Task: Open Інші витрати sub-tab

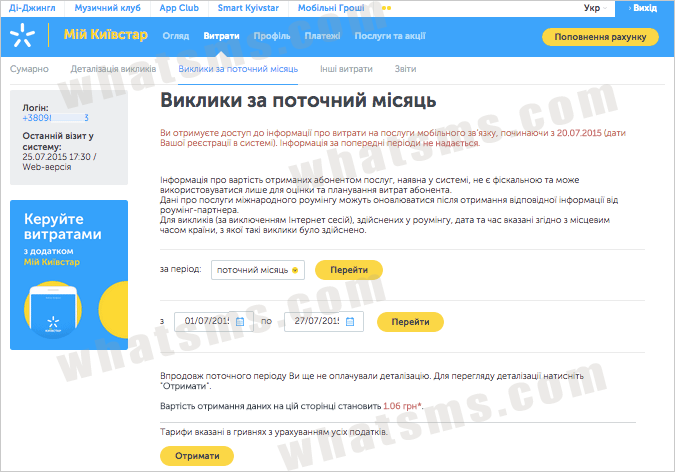Action: 346,69
